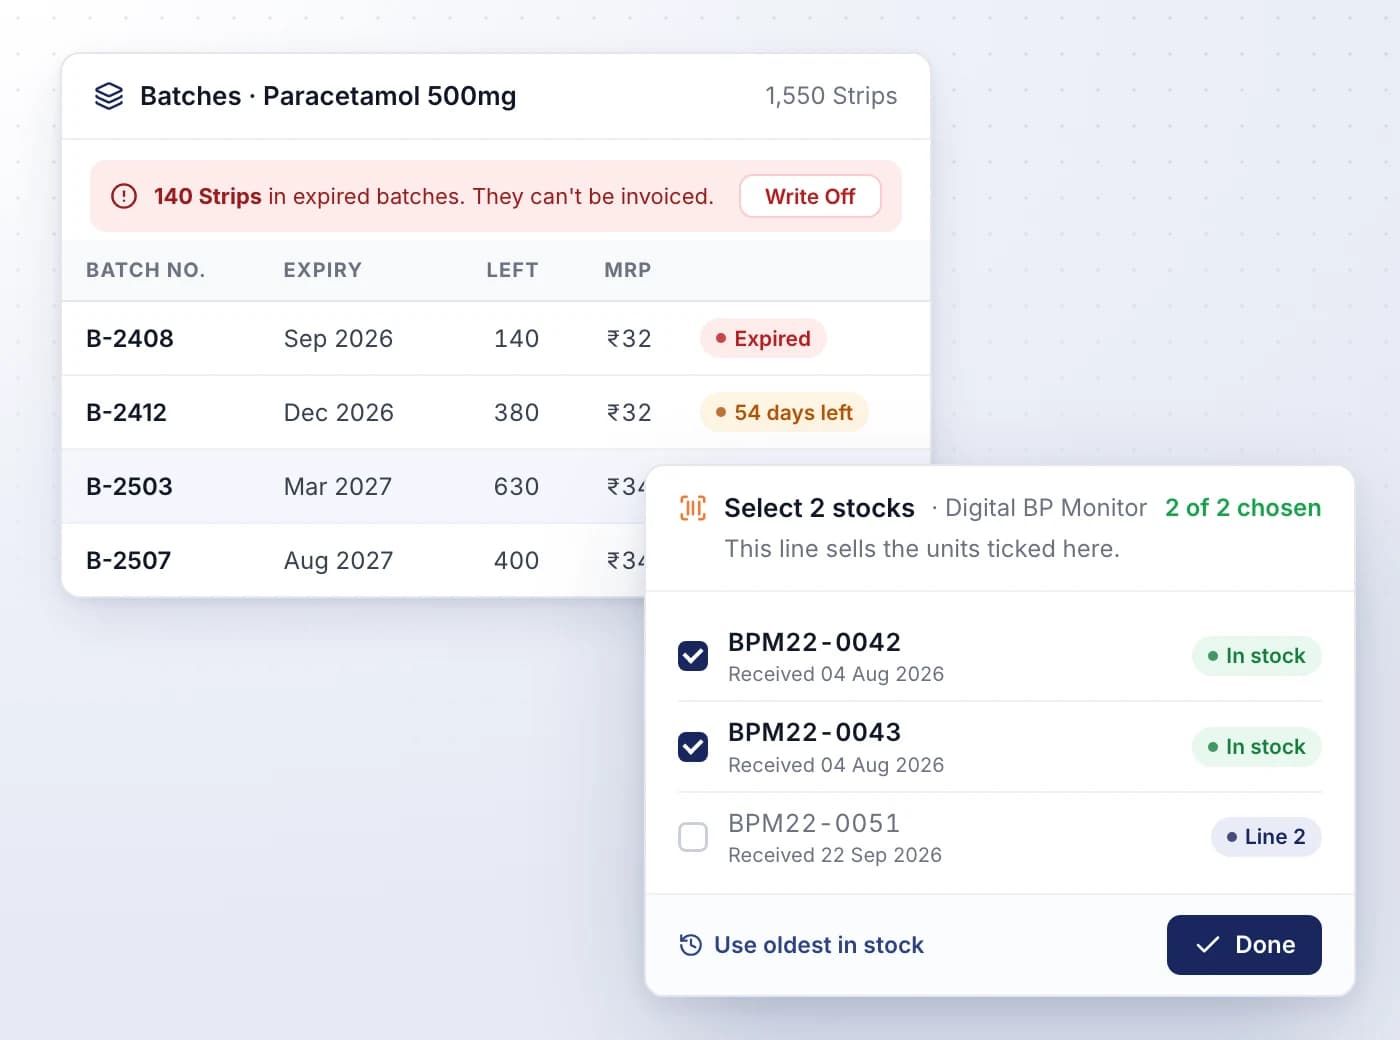Click the 630 left quantity cell
The width and height of the screenshot is (1400, 1040).
pos(516,487)
